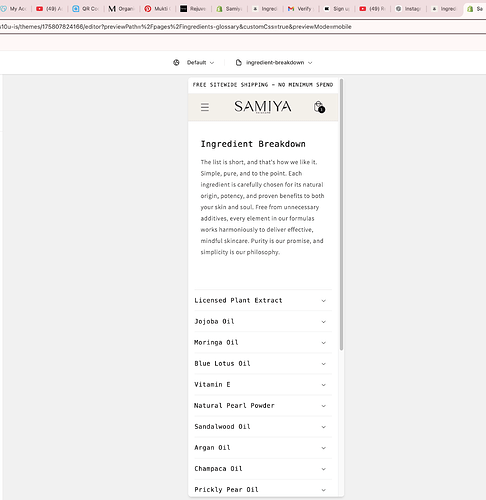Switch to the Sign u browser tab
The height and width of the screenshot is (500, 486).
point(337,9)
